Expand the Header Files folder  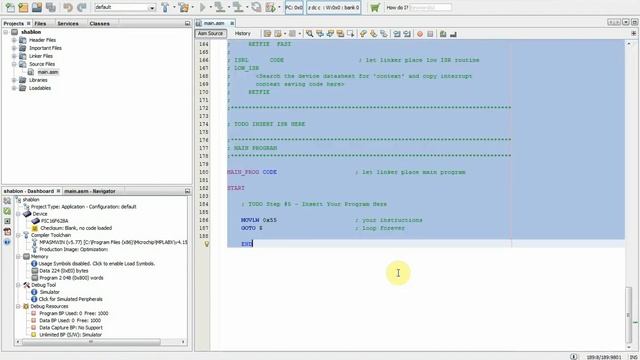pyautogui.click(x=14, y=40)
